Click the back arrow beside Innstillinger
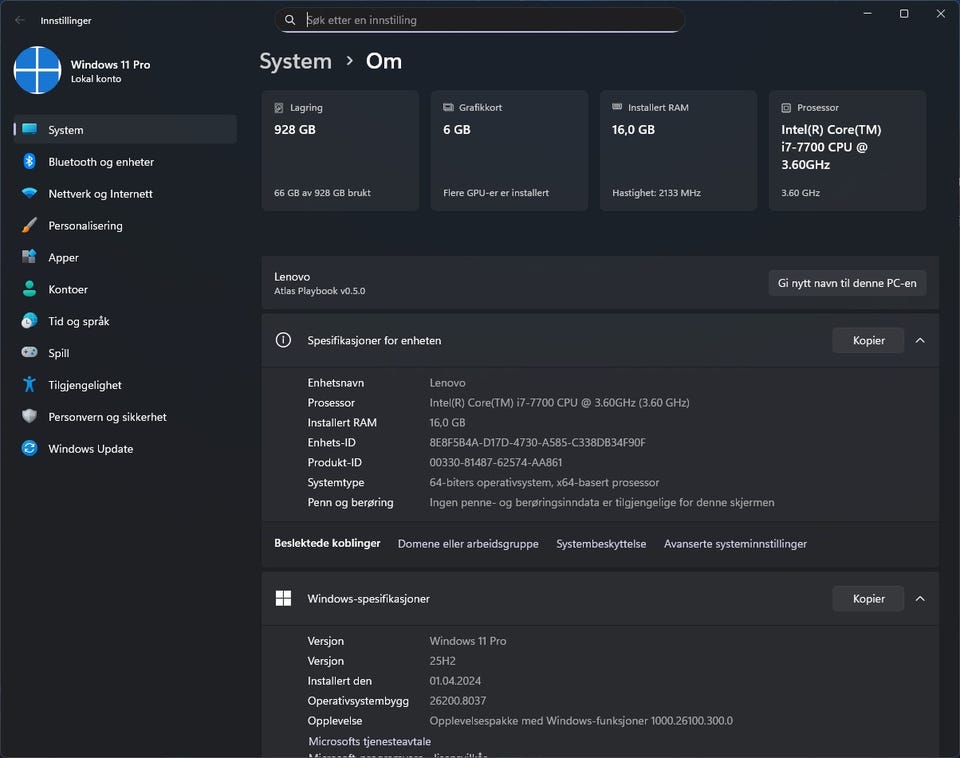960x758 pixels. point(20,20)
